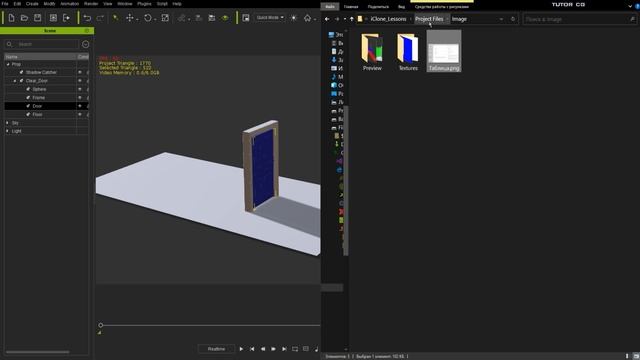Click the search magnifier in File Explorer
Screen dimensions: 640x360
(632, 19)
